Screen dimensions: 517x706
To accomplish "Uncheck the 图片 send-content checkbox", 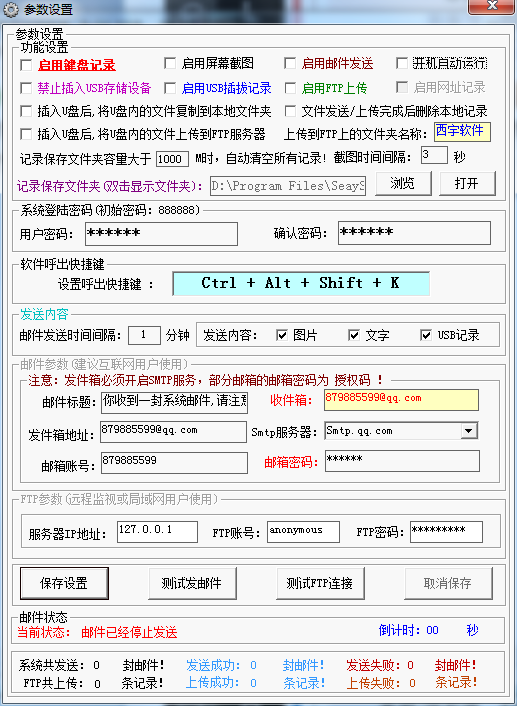I will pyautogui.click(x=281, y=335).
